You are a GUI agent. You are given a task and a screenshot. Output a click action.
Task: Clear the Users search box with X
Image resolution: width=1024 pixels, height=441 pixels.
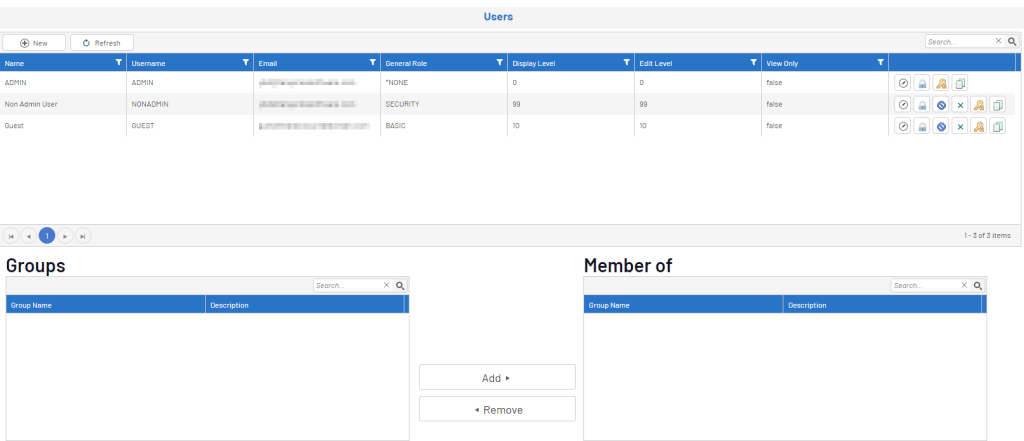[998, 41]
